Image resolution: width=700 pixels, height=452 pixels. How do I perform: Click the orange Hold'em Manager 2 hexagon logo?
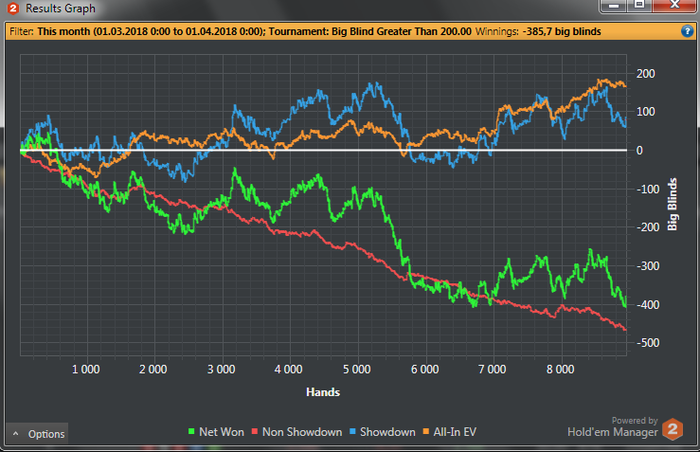click(x=672, y=429)
